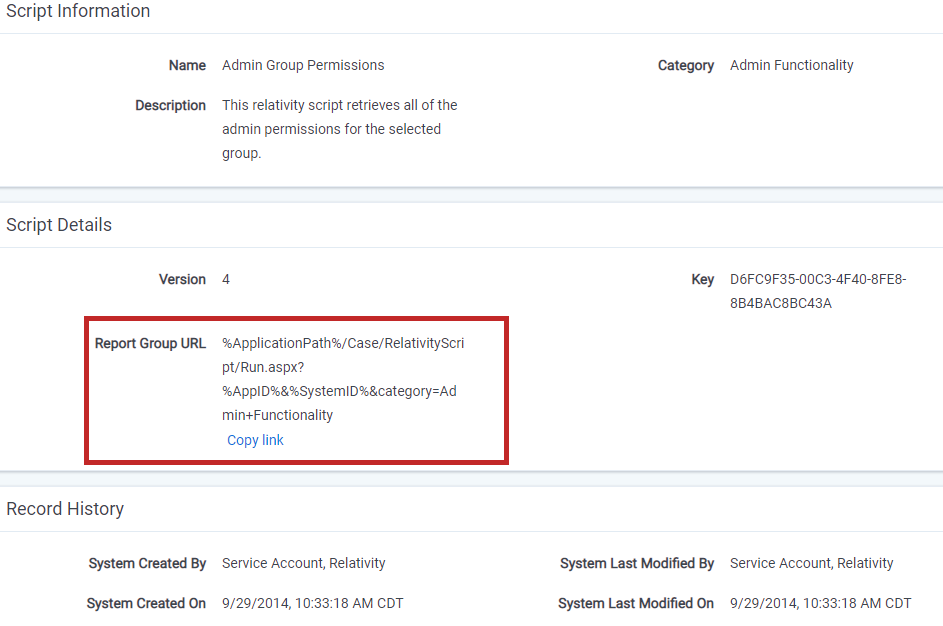Click the Report Group URL label
Image resolution: width=943 pixels, height=626 pixels.
(x=150, y=343)
